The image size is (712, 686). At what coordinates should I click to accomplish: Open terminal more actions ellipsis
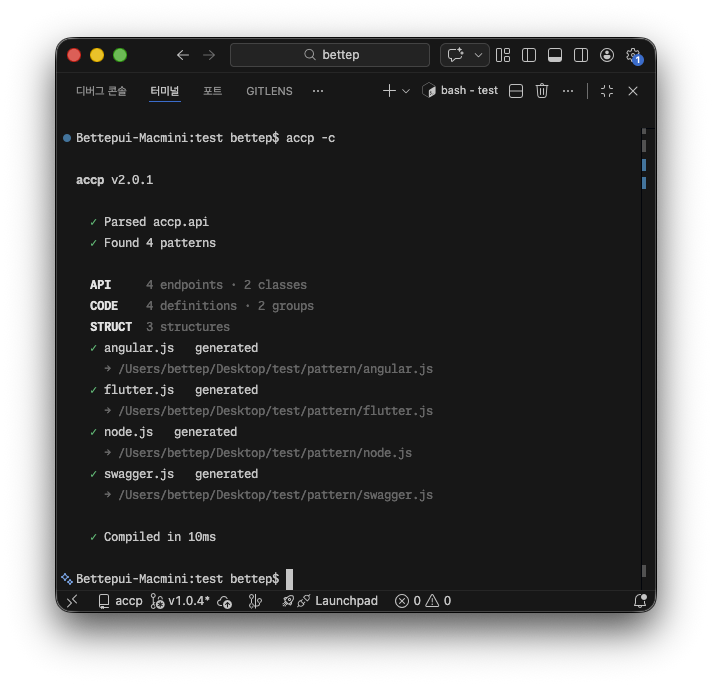pos(568,91)
